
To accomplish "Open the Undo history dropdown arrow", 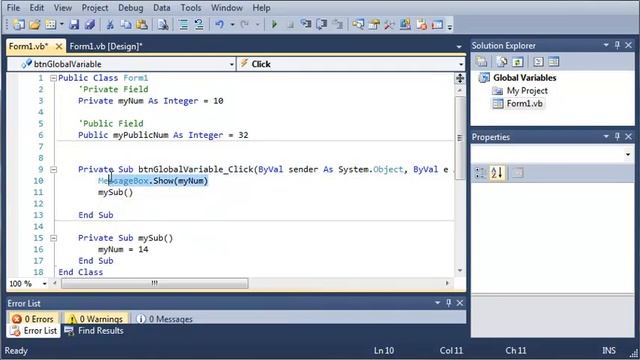I will click(232, 24).
